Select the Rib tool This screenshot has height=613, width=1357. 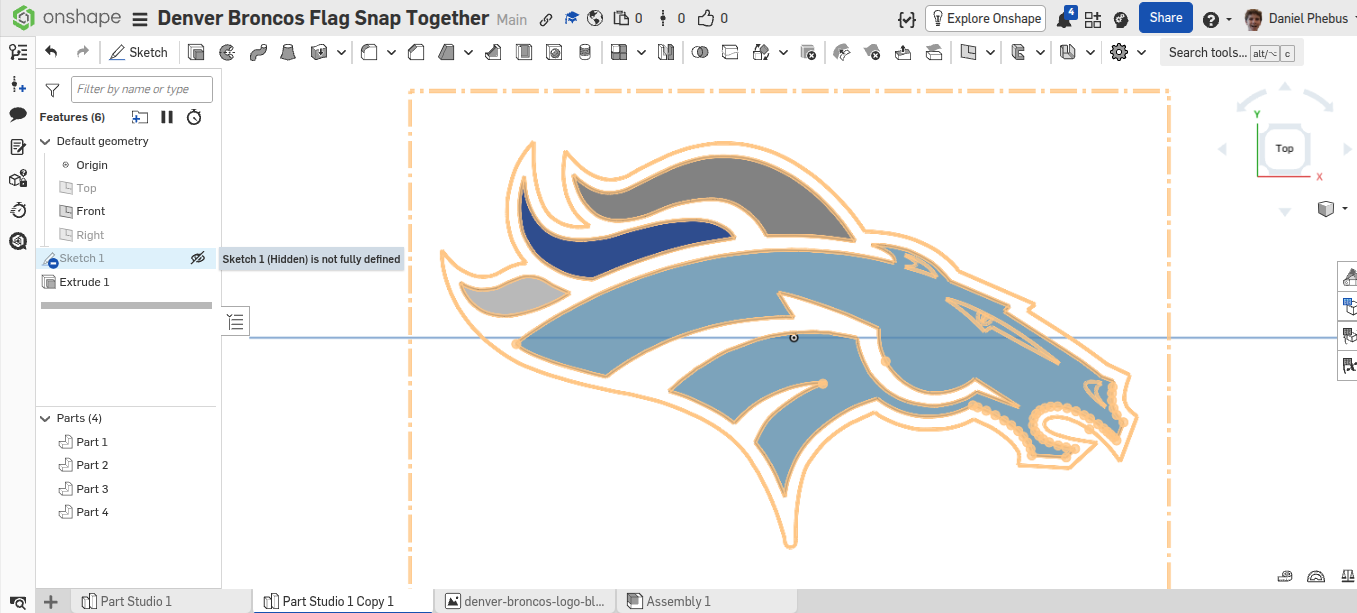(493, 52)
